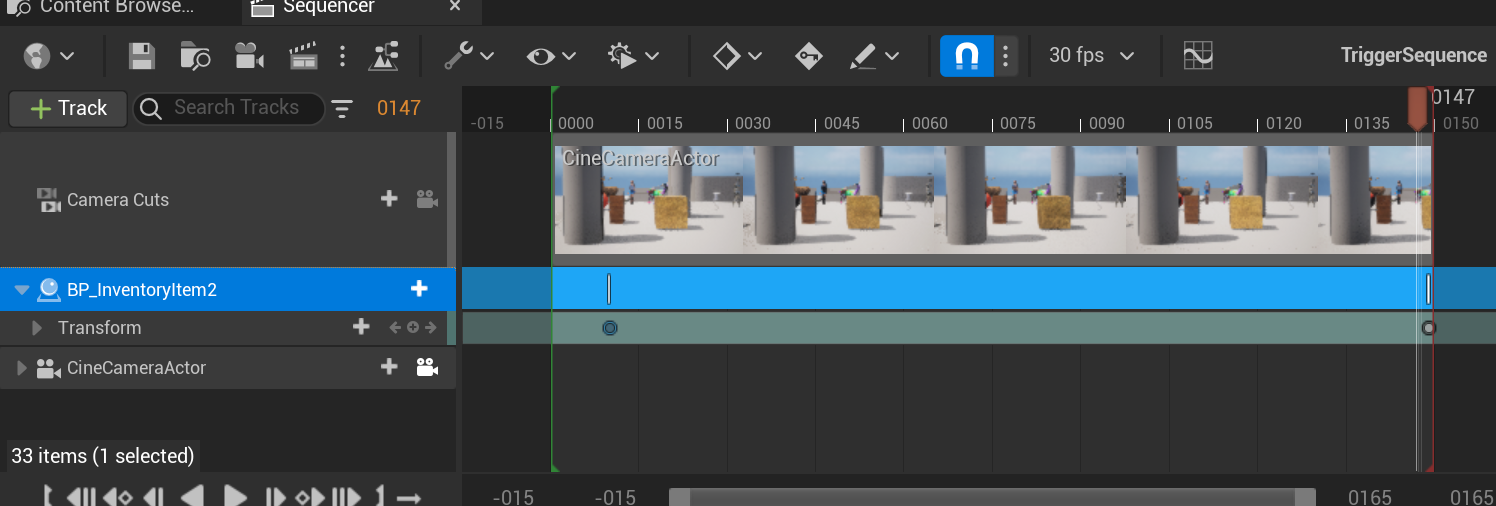The width and height of the screenshot is (1496, 506).
Task: Click the CineCameraActor camera cut thumbnail strip
Action: coord(993,200)
